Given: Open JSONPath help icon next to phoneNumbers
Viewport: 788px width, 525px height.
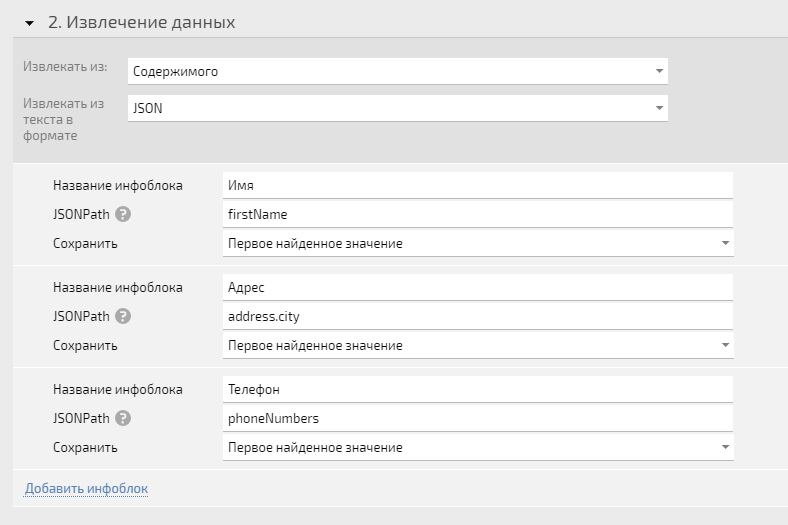Looking at the screenshot, I should (x=123, y=418).
